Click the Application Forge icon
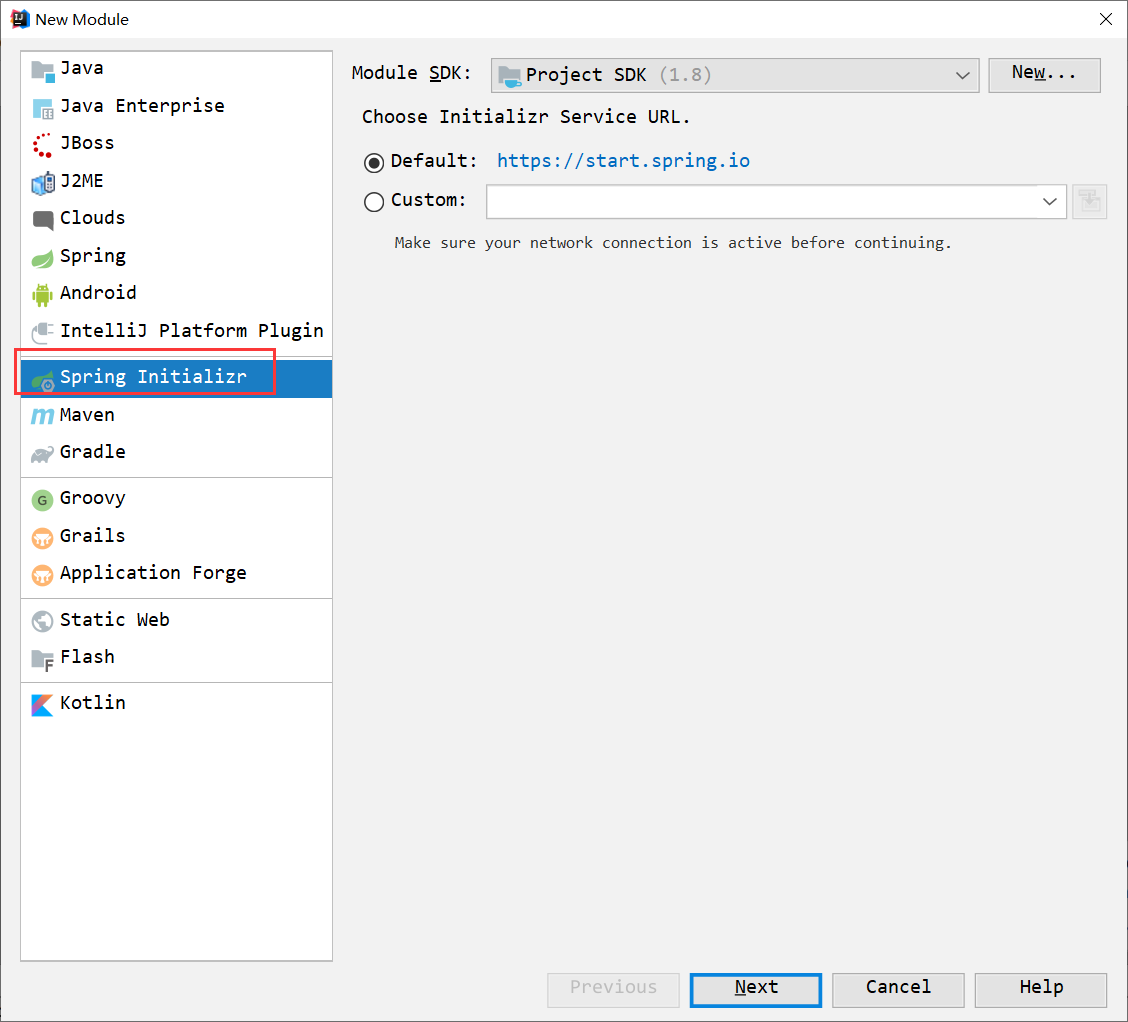1128x1022 pixels. pos(42,575)
